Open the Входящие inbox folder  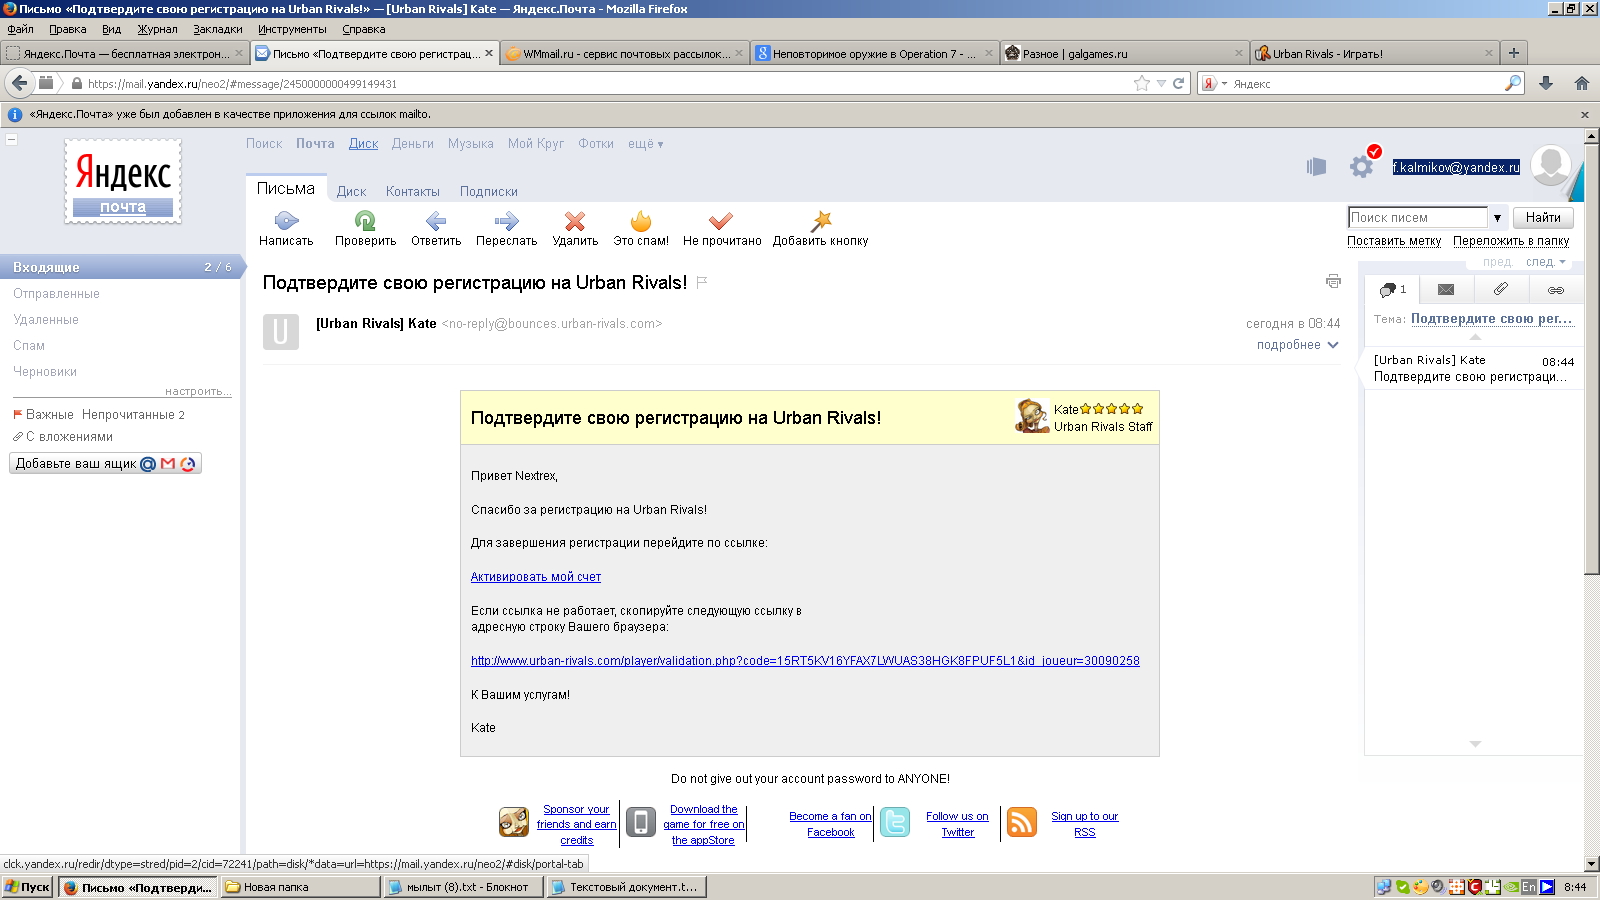point(120,267)
